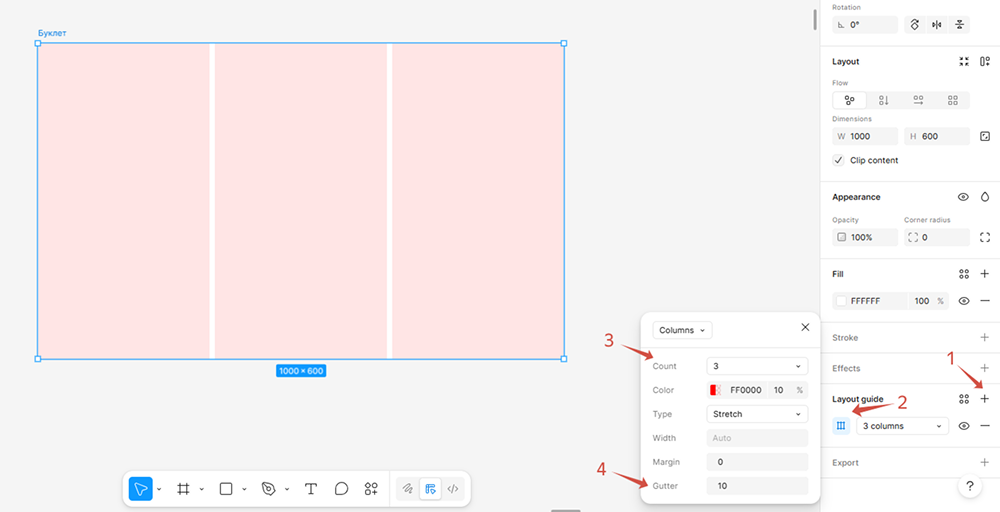Expand Frame tool options chevron
The image size is (1000, 512).
click(x=202, y=490)
